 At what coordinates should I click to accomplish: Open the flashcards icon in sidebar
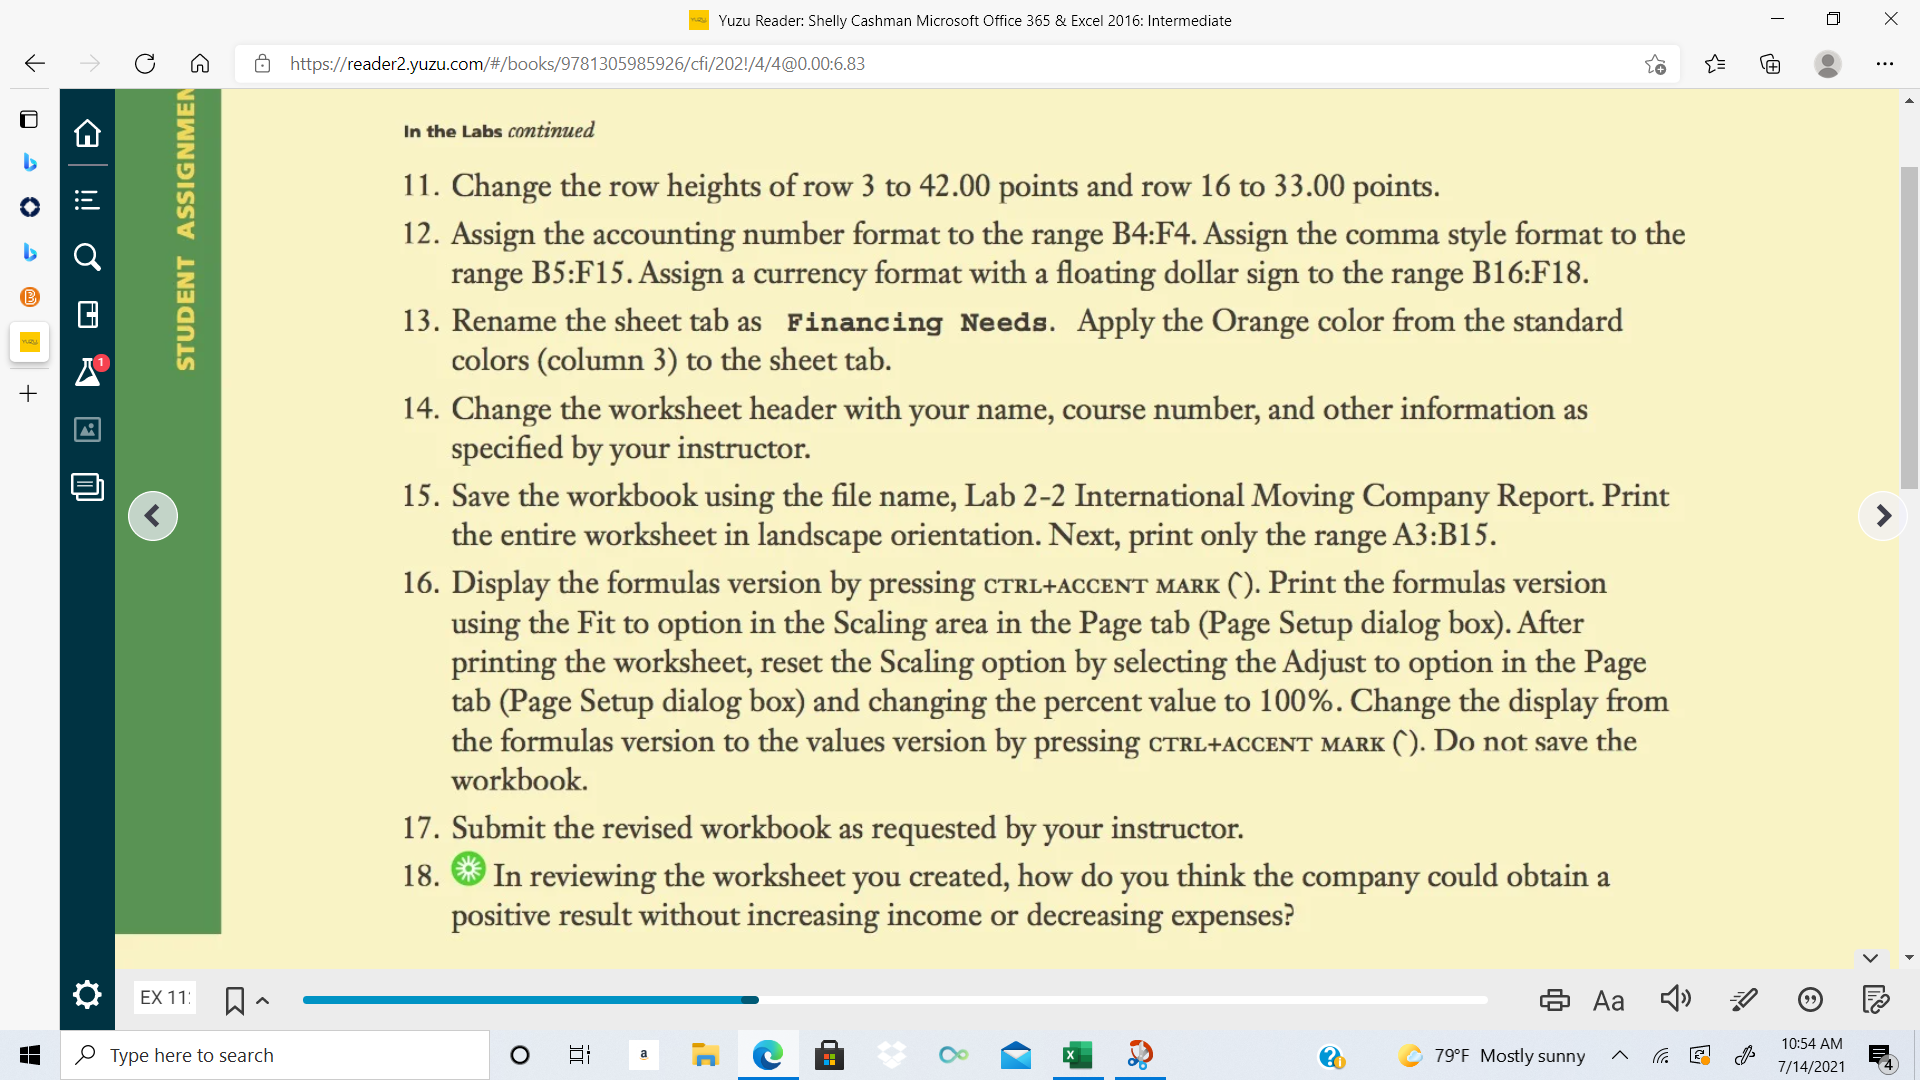tap(87, 487)
